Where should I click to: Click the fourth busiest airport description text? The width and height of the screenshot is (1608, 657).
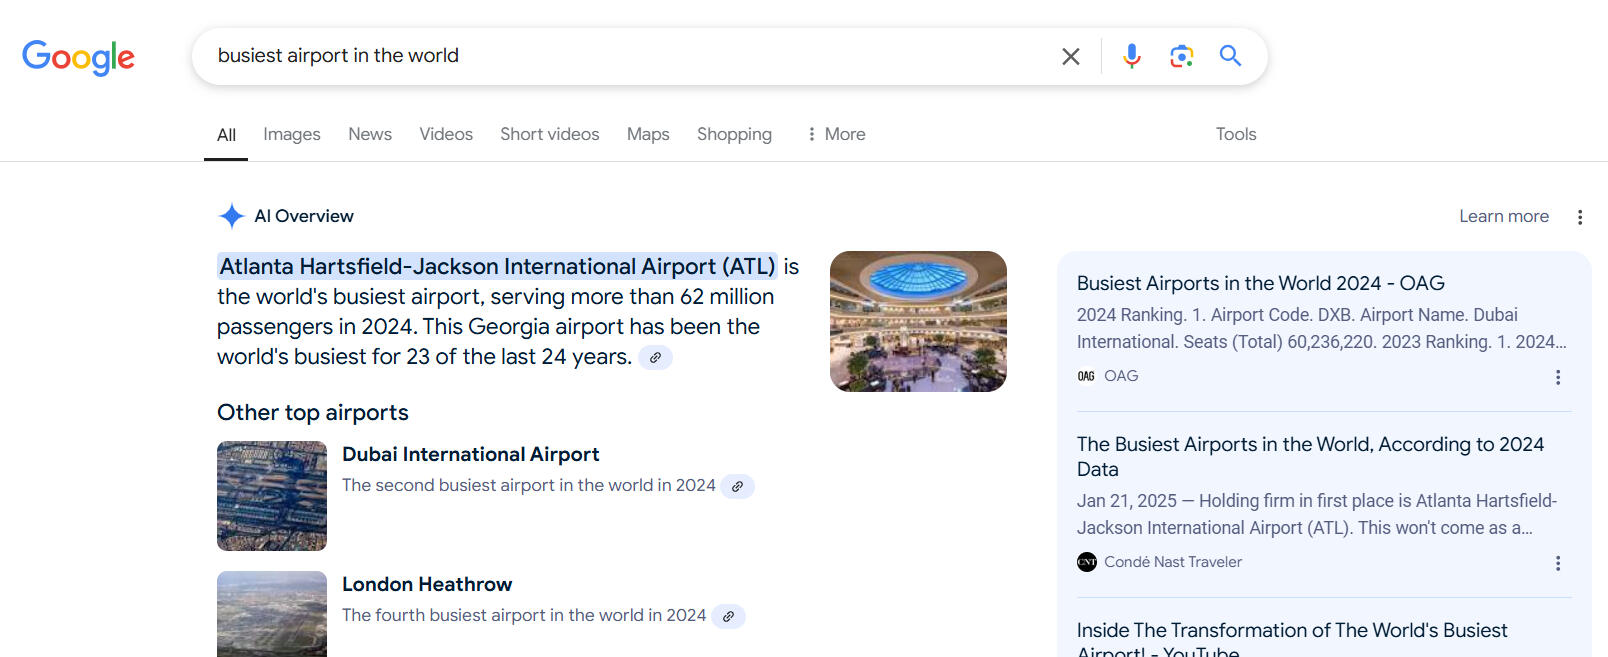click(x=524, y=615)
